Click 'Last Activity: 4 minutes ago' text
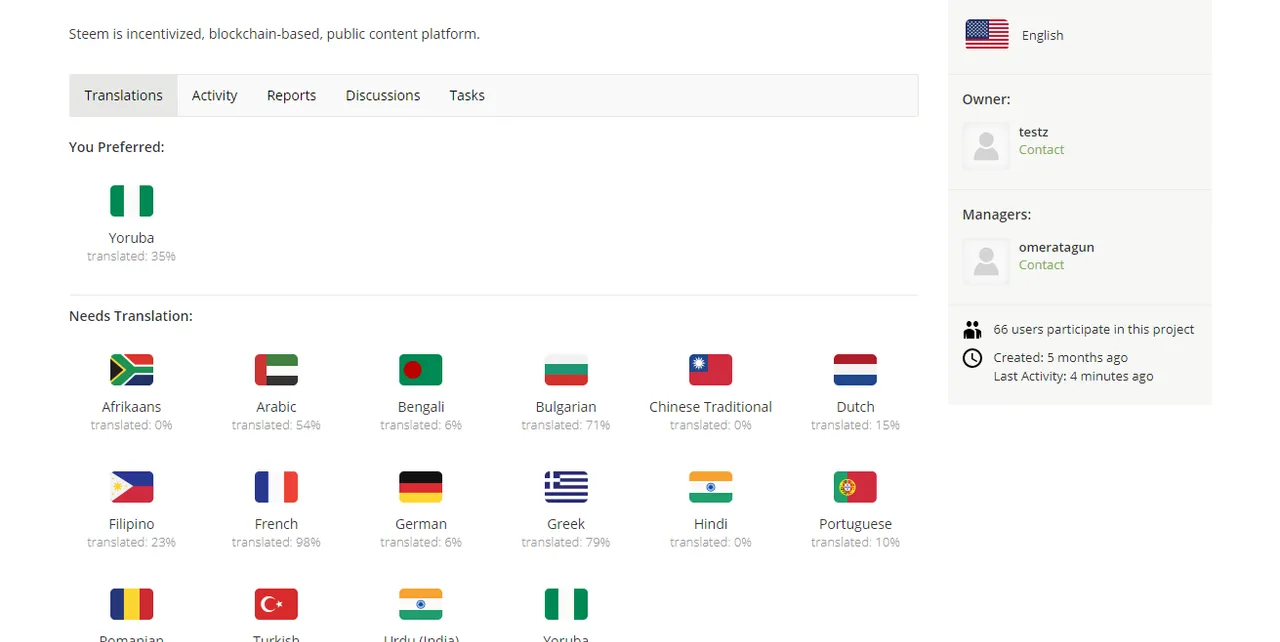 pos(1073,377)
